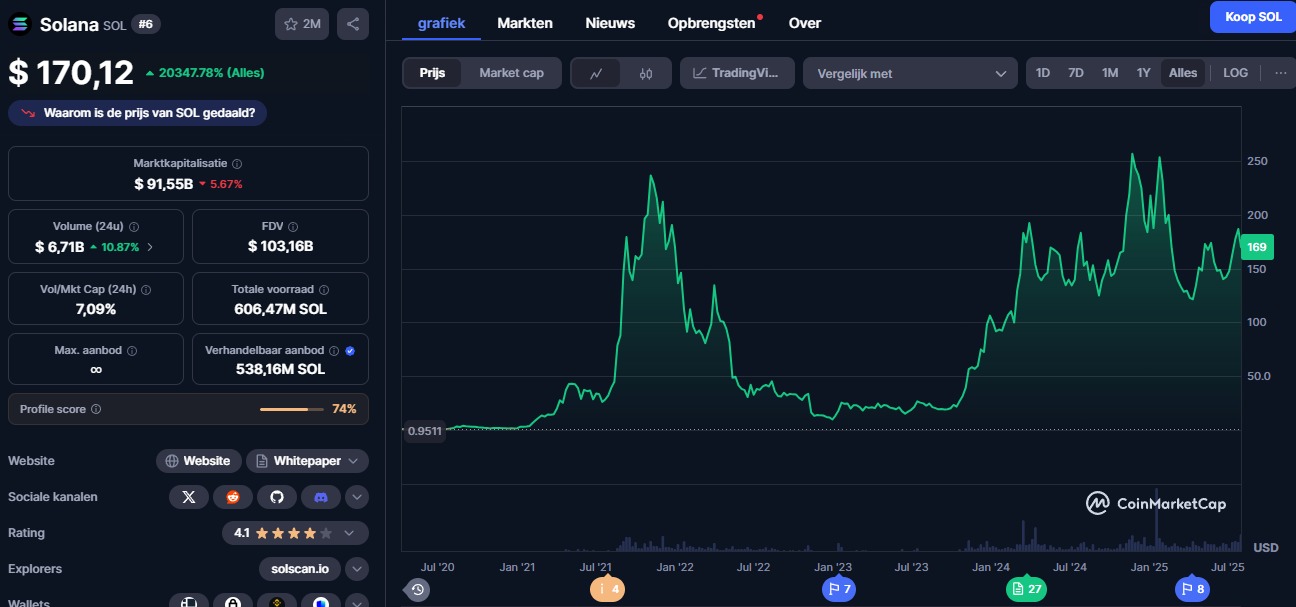Screen dimensions: 1296x607
Task: Set chart range to 1M
Action: coord(1110,73)
